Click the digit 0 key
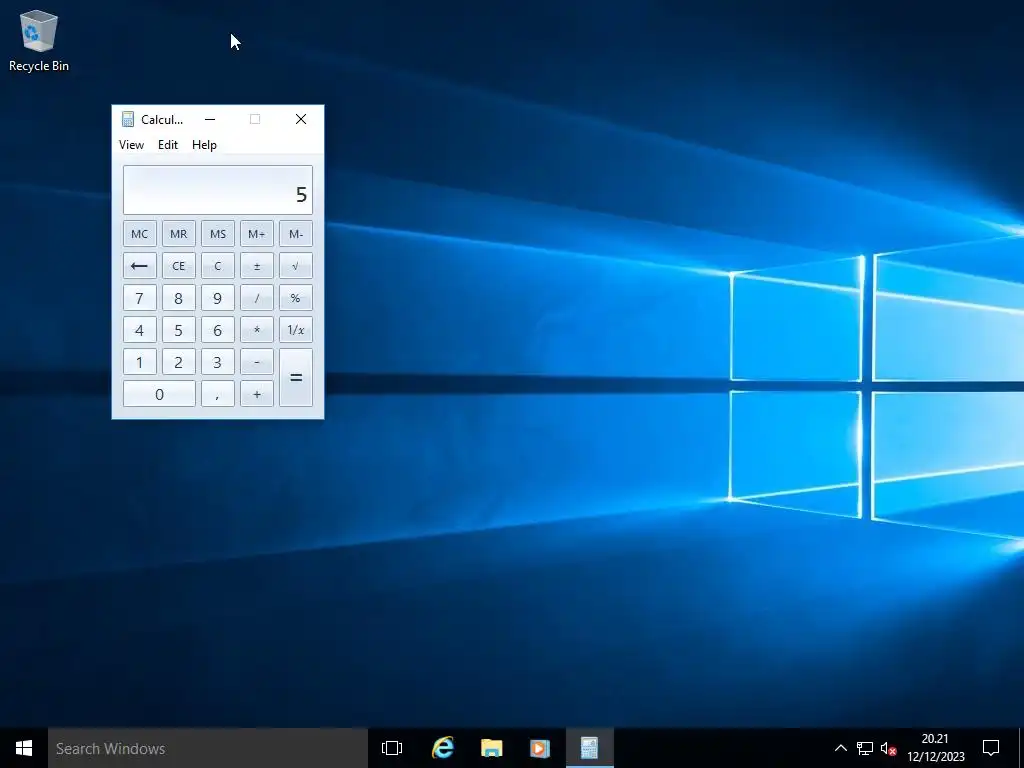Viewport: 1024px width, 768px height. click(x=159, y=394)
